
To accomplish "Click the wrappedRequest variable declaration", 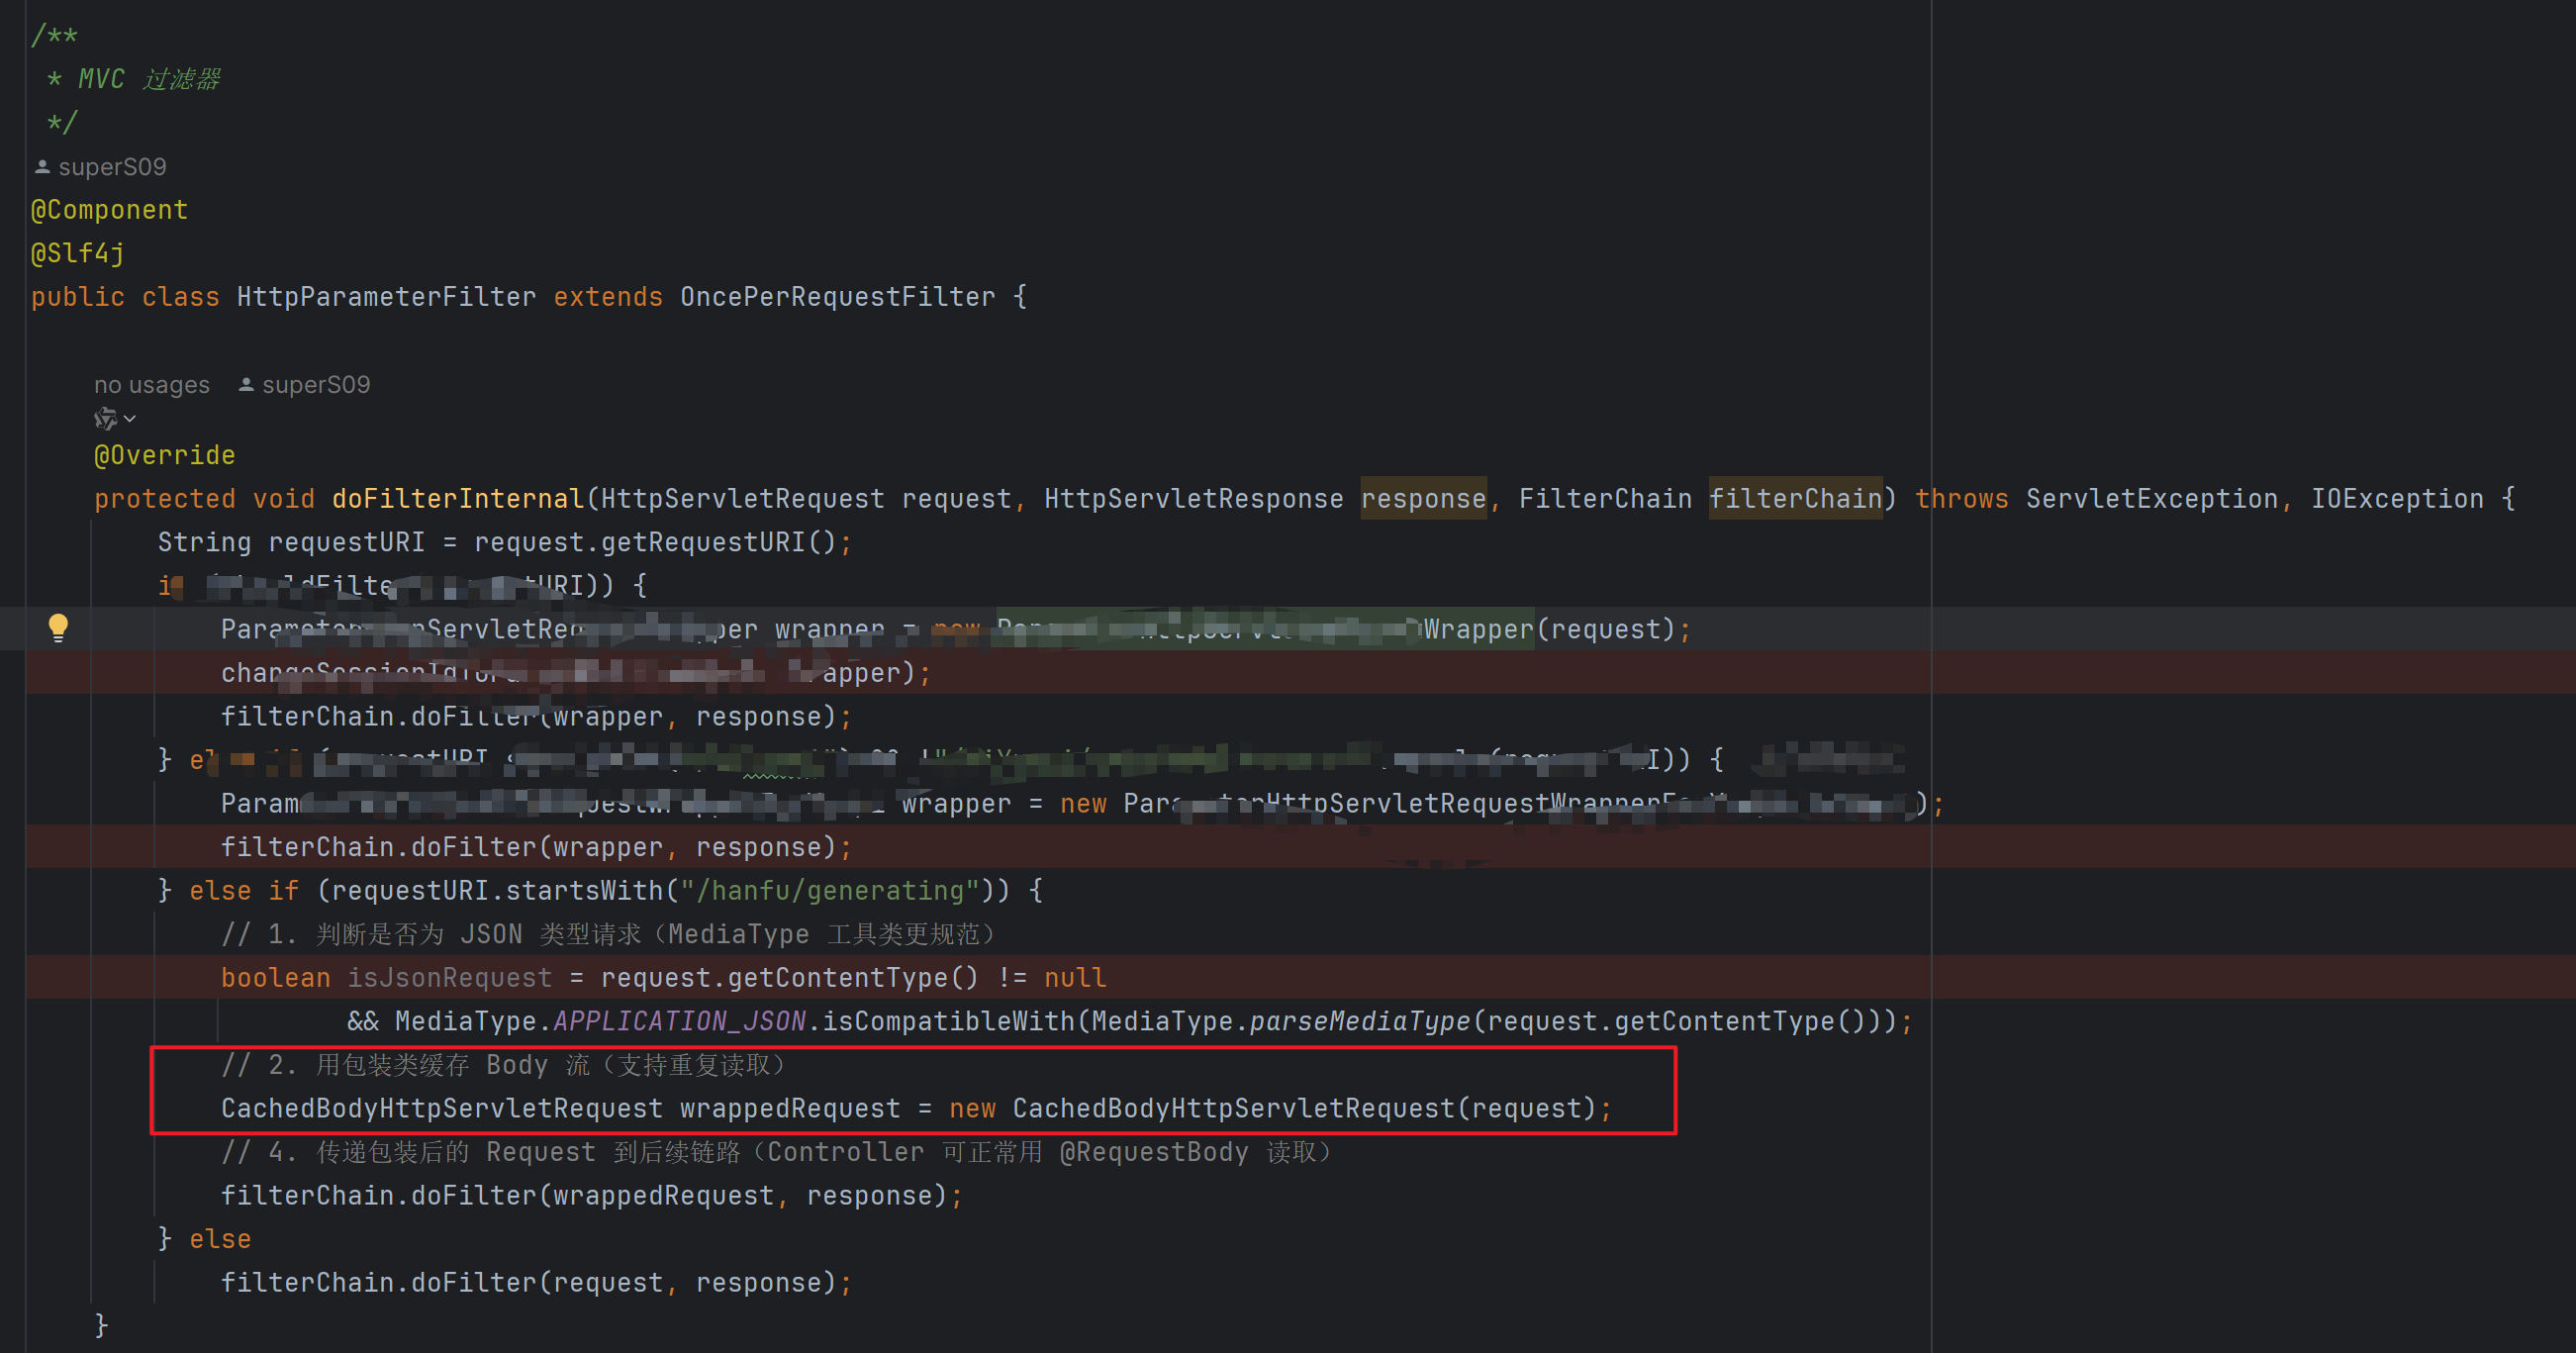I will tap(790, 1109).
